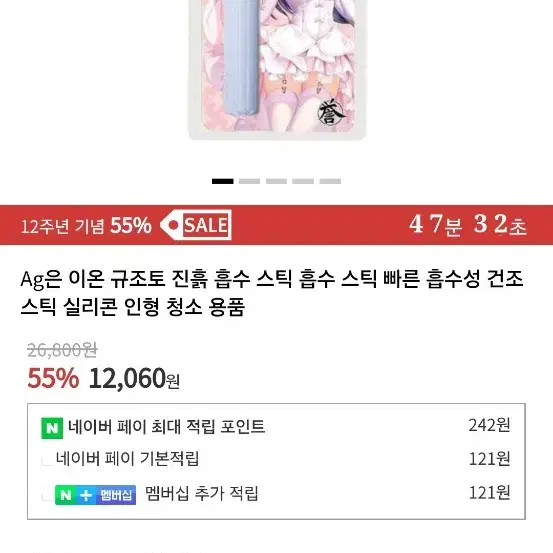Click the 242원 max points value

pos(490,425)
